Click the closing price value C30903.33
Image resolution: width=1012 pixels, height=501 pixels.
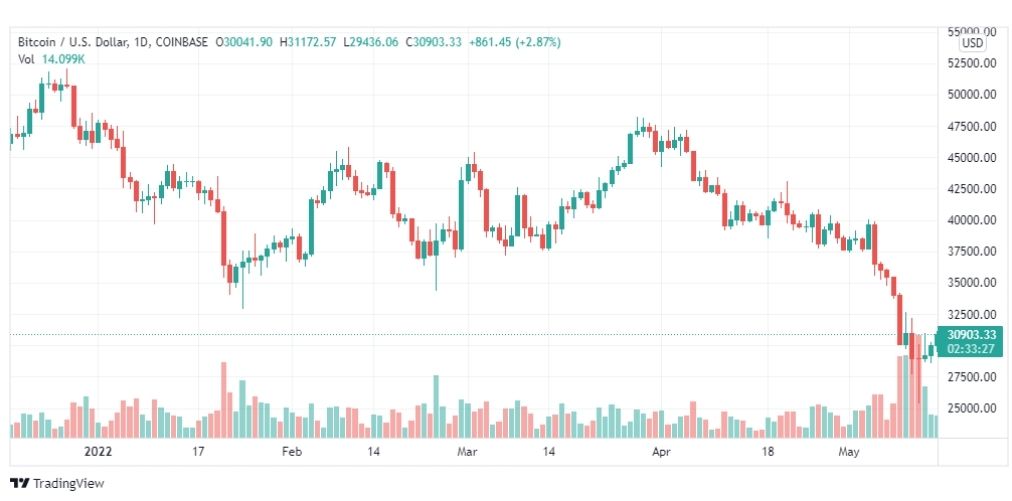434,42
